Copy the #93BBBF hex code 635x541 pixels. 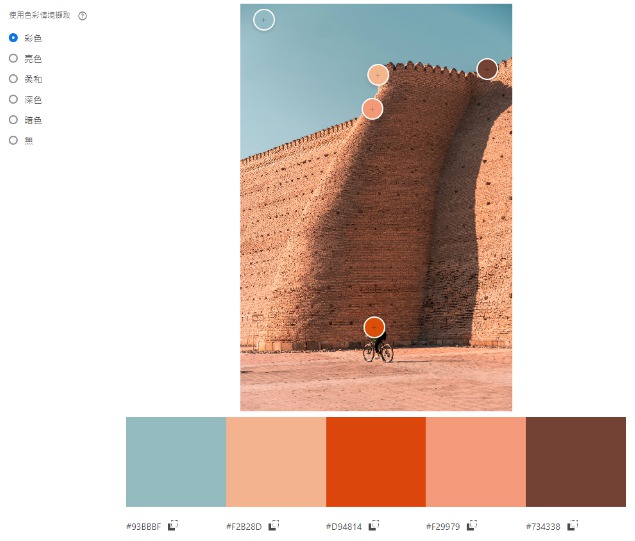[173, 526]
